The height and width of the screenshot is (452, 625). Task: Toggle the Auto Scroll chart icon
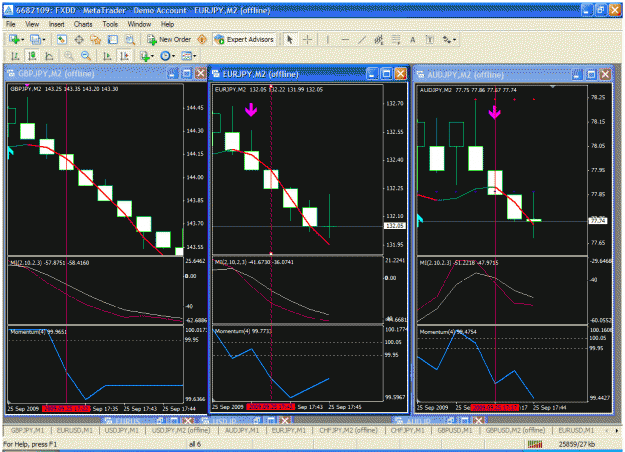point(107,56)
